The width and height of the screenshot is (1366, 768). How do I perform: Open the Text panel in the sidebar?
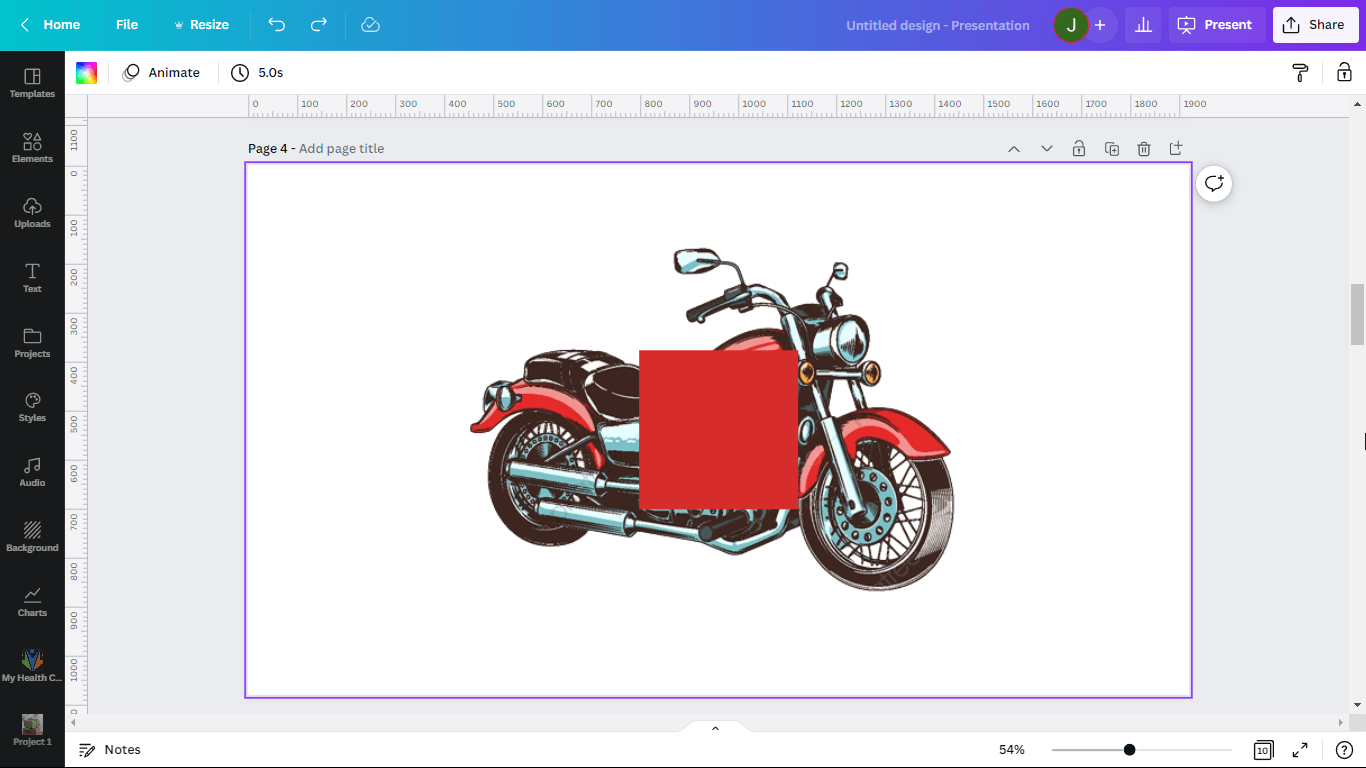[32, 276]
